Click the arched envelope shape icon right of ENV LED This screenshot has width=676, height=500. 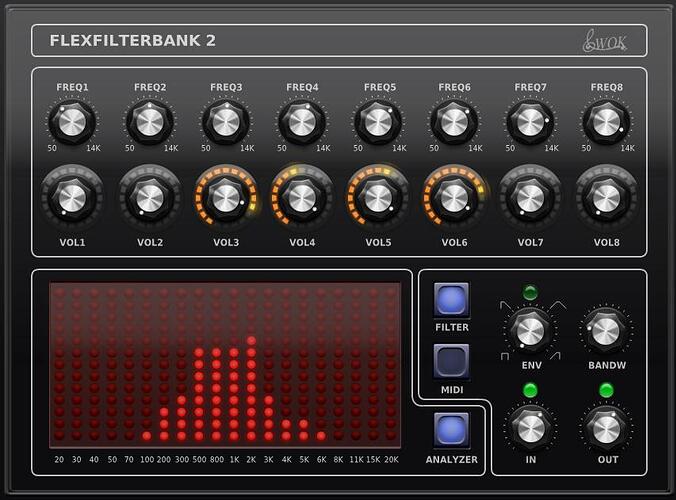pyautogui.click(x=558, y=305)
